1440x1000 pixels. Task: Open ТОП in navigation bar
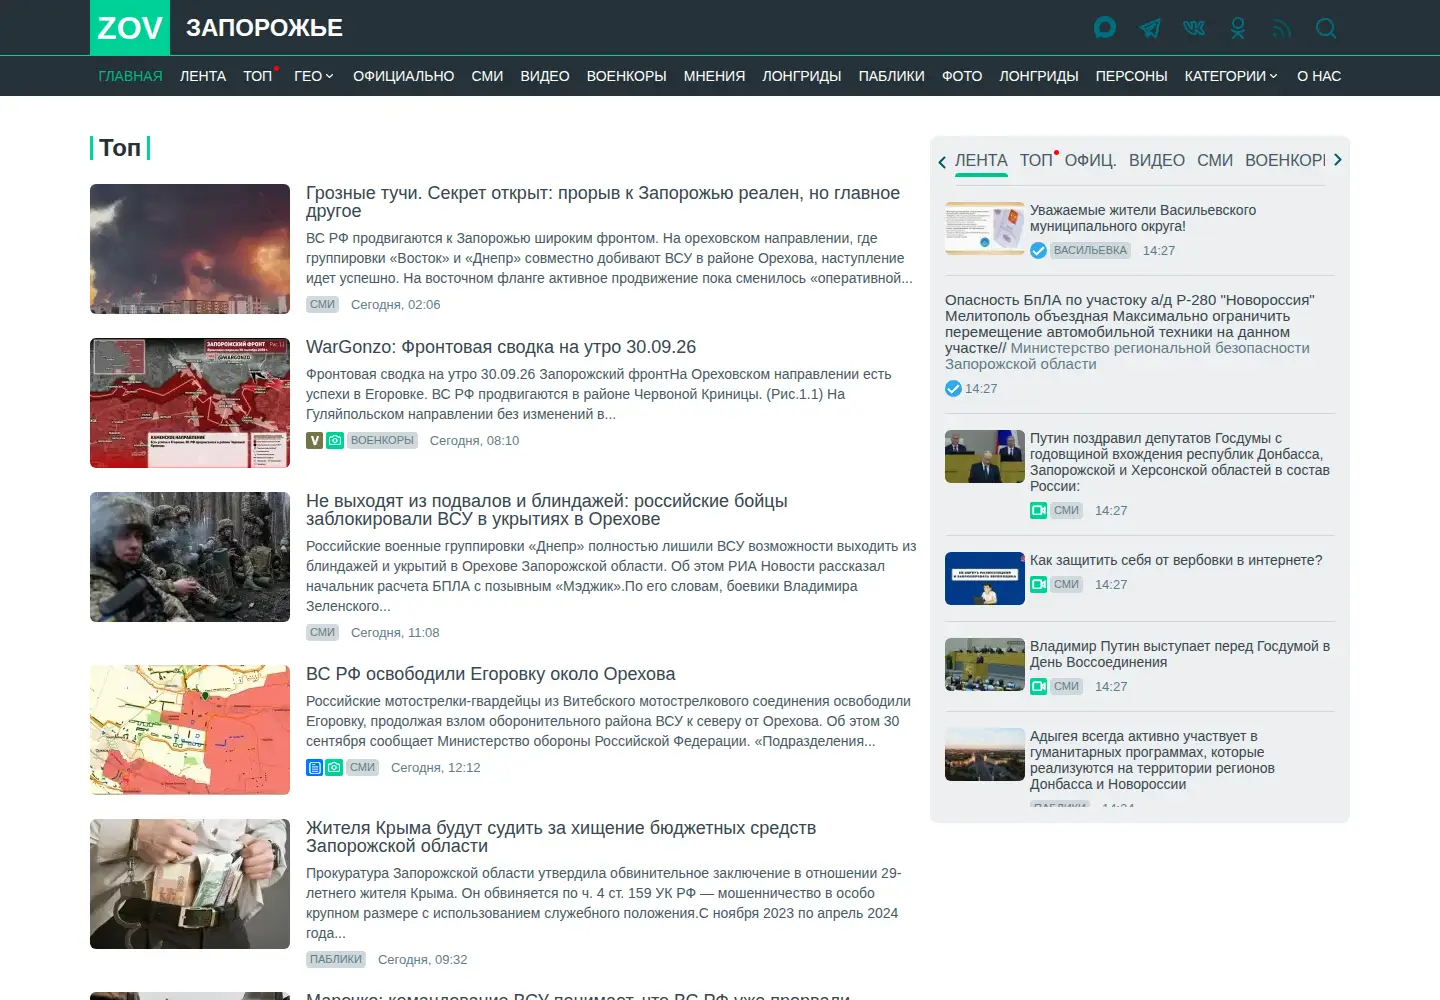(258, 76)
